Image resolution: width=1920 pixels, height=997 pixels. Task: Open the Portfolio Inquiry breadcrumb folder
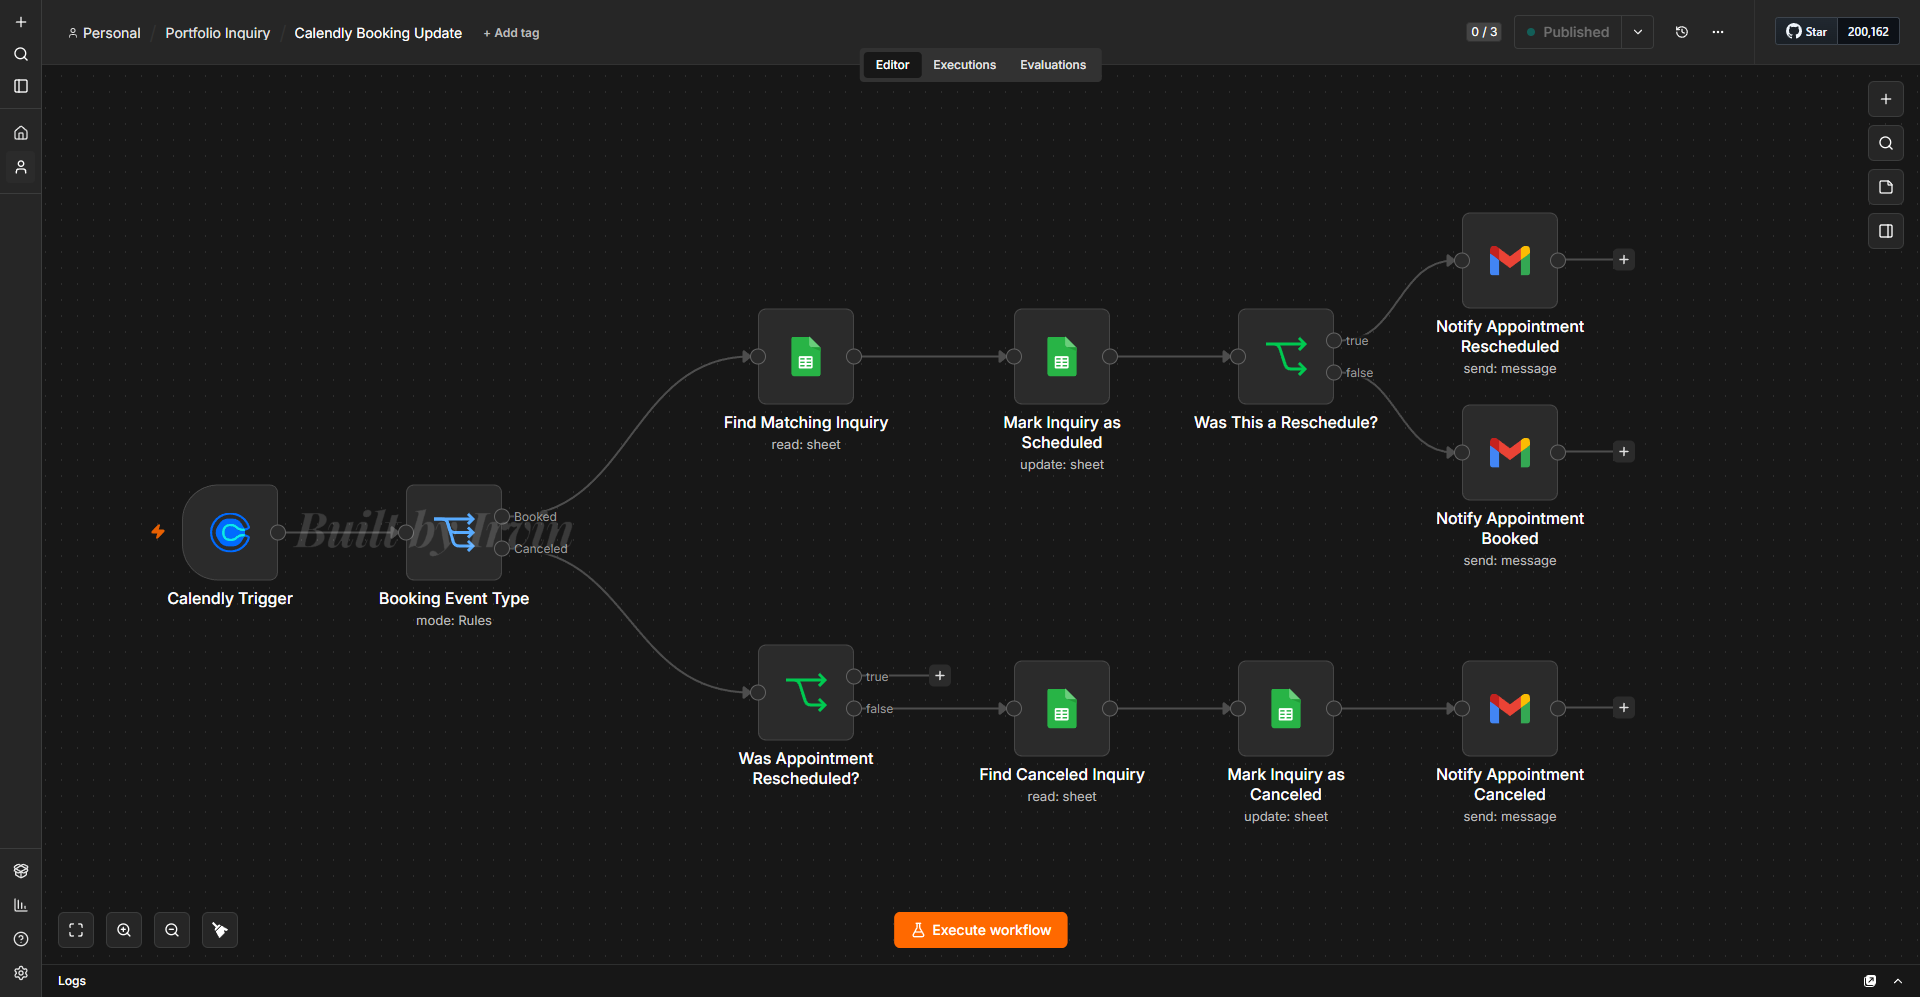click(x=217, y=33)
